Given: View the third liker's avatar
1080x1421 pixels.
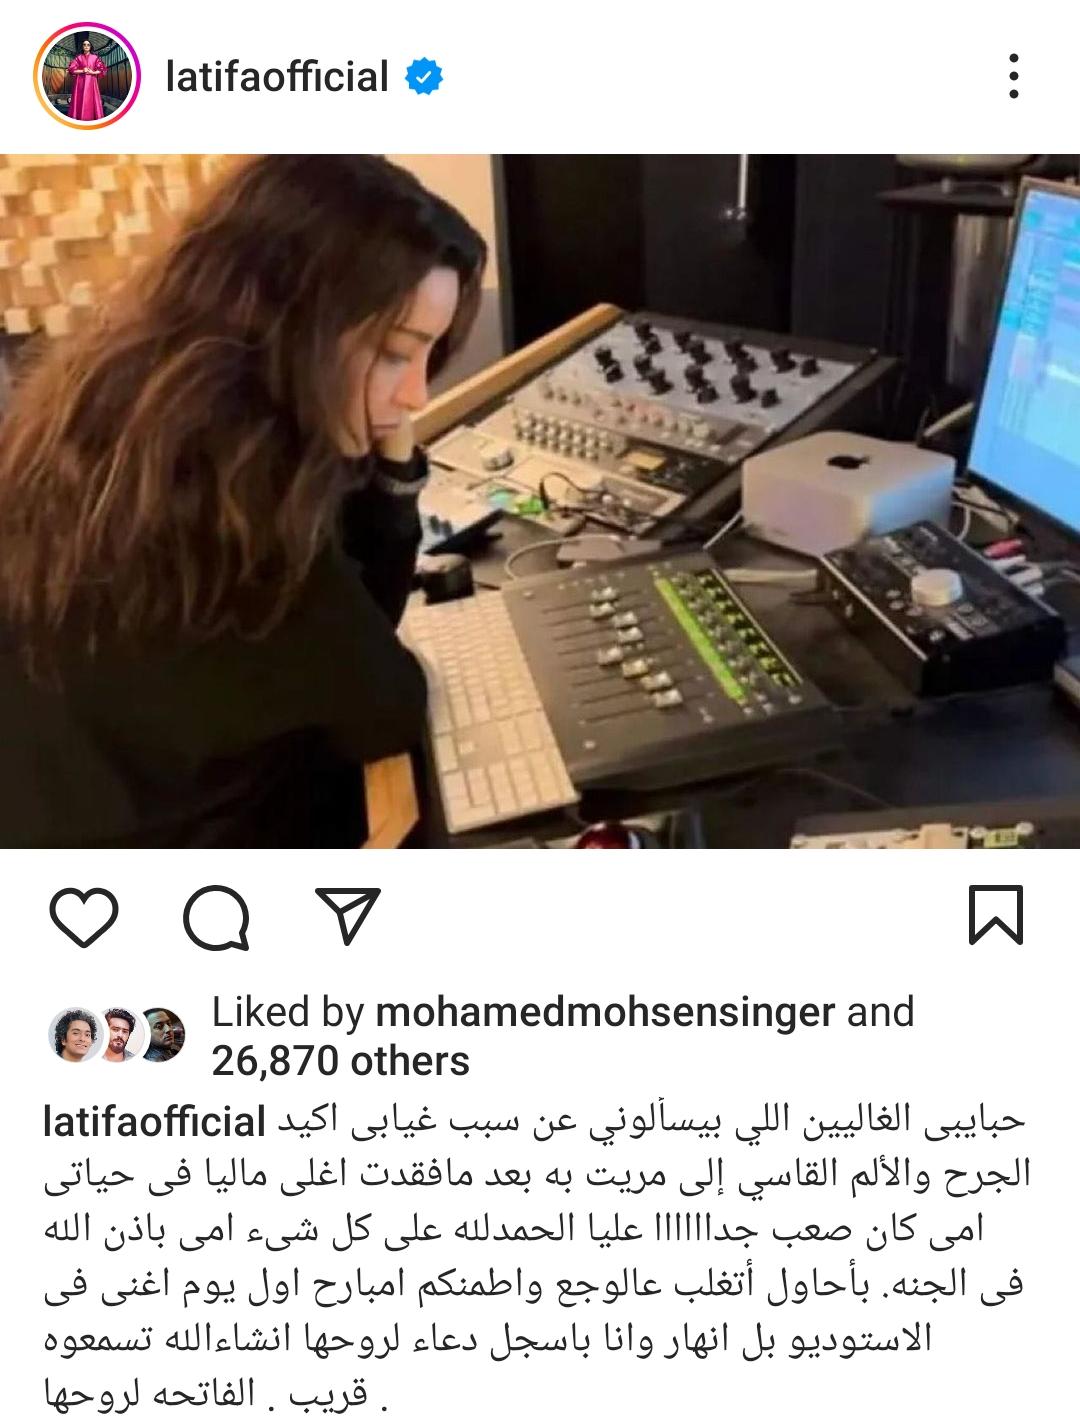Looking at the screenshot, I should tap(160, 1036).
